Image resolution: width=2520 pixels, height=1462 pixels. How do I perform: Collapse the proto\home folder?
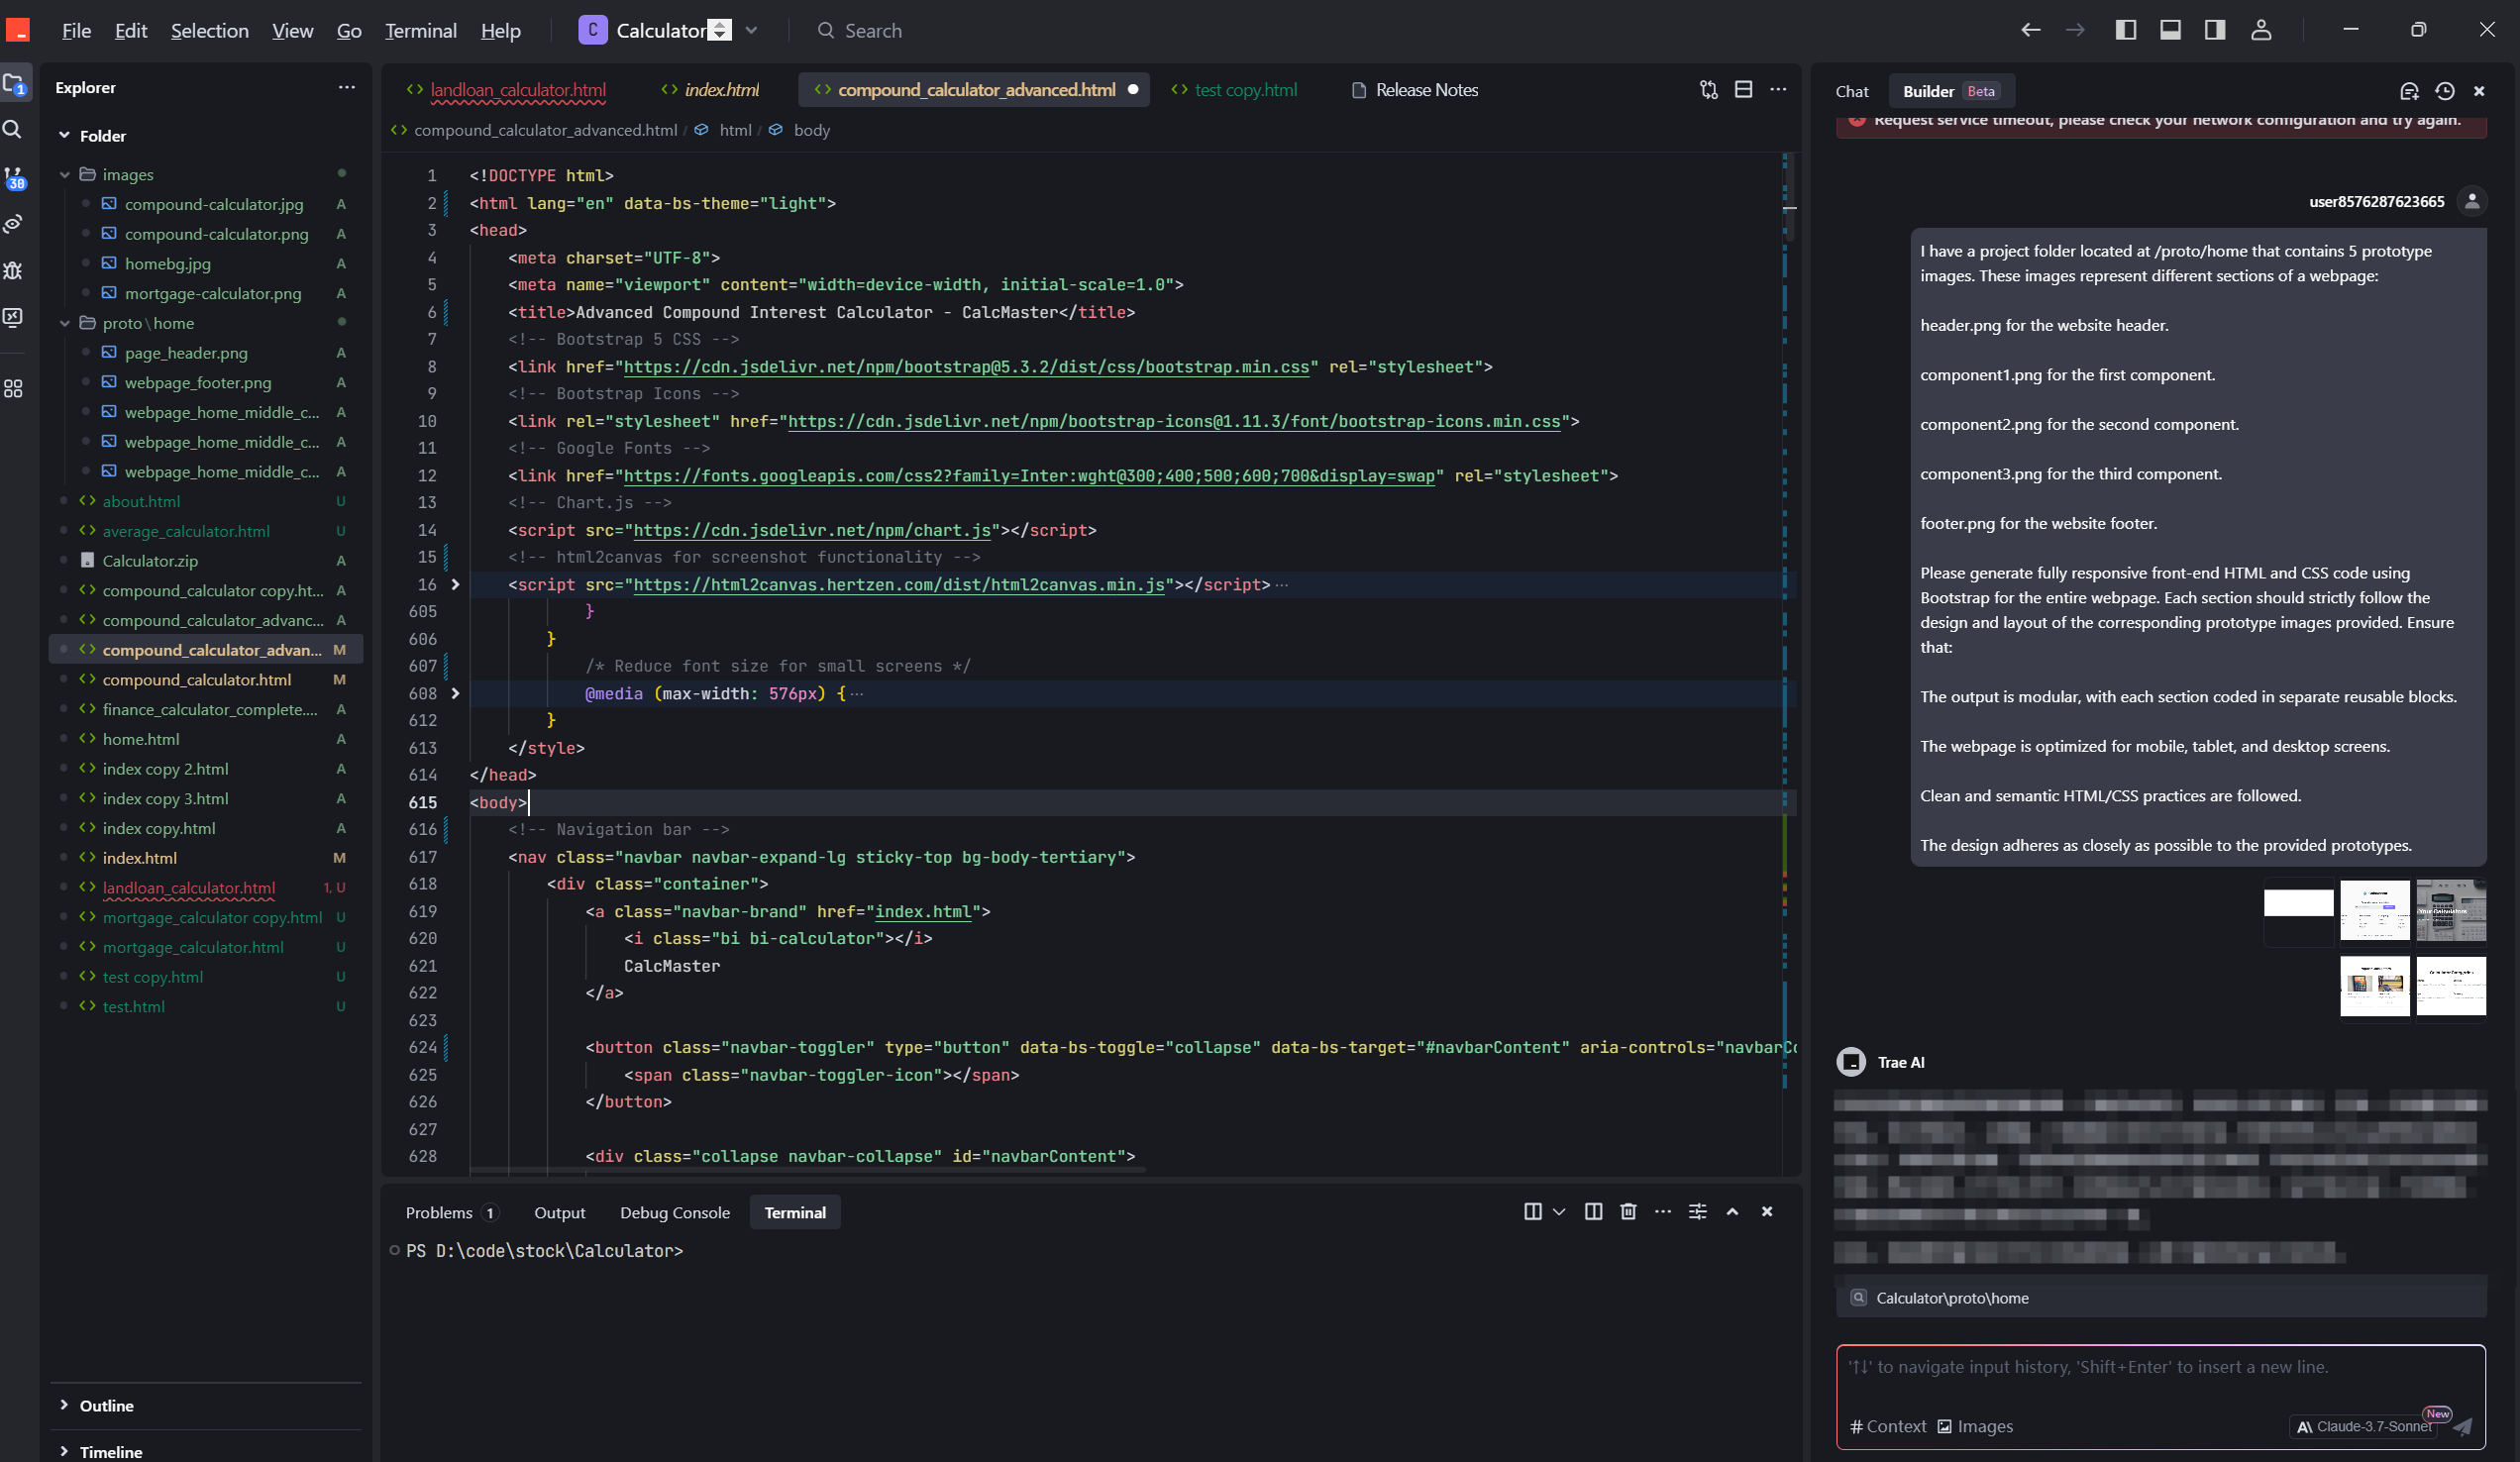(x=65, y=323)
